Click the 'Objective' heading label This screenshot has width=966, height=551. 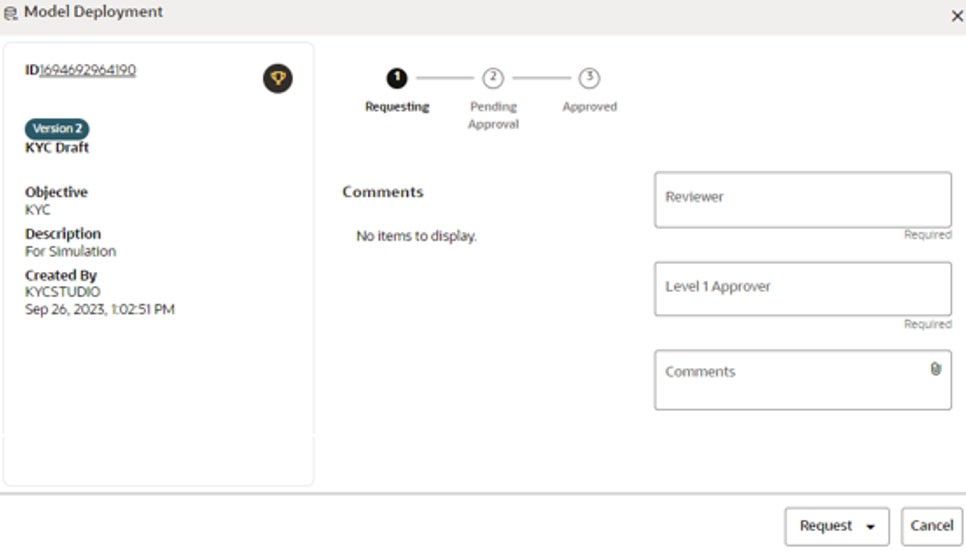click(56, 192)
